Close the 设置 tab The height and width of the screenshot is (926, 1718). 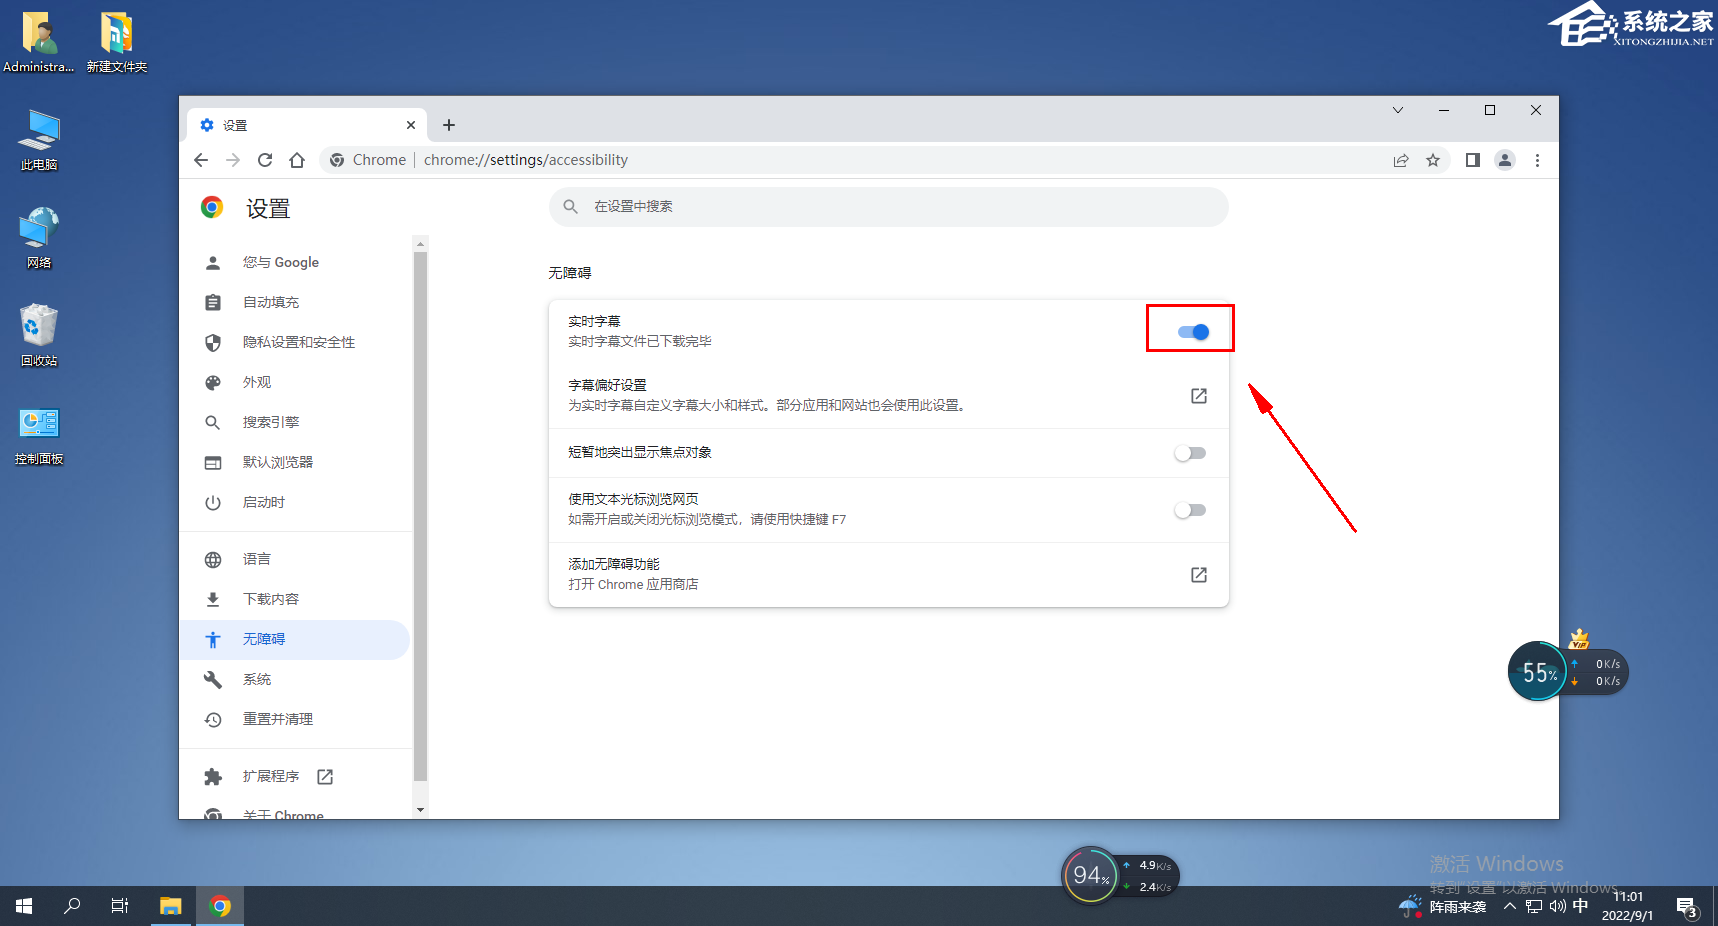click(x=411, y=125)
